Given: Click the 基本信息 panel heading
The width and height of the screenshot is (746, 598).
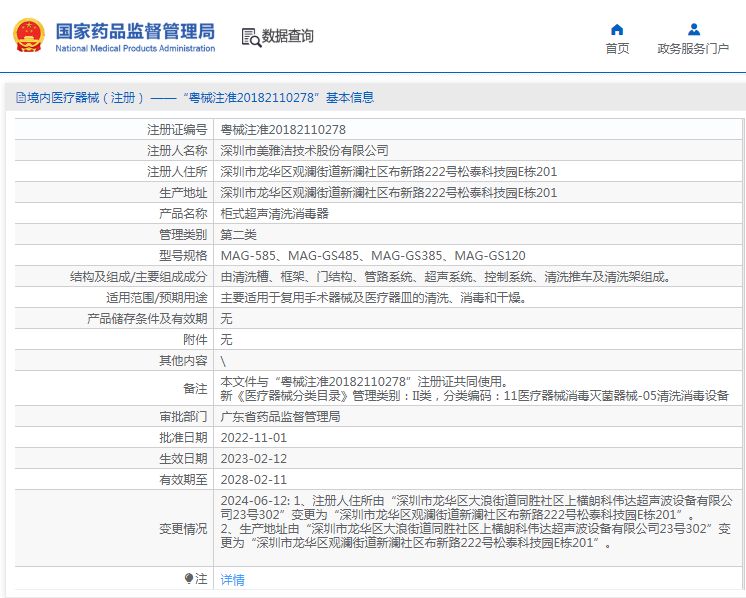Looking at the screenshot, I should click(195, 98).
